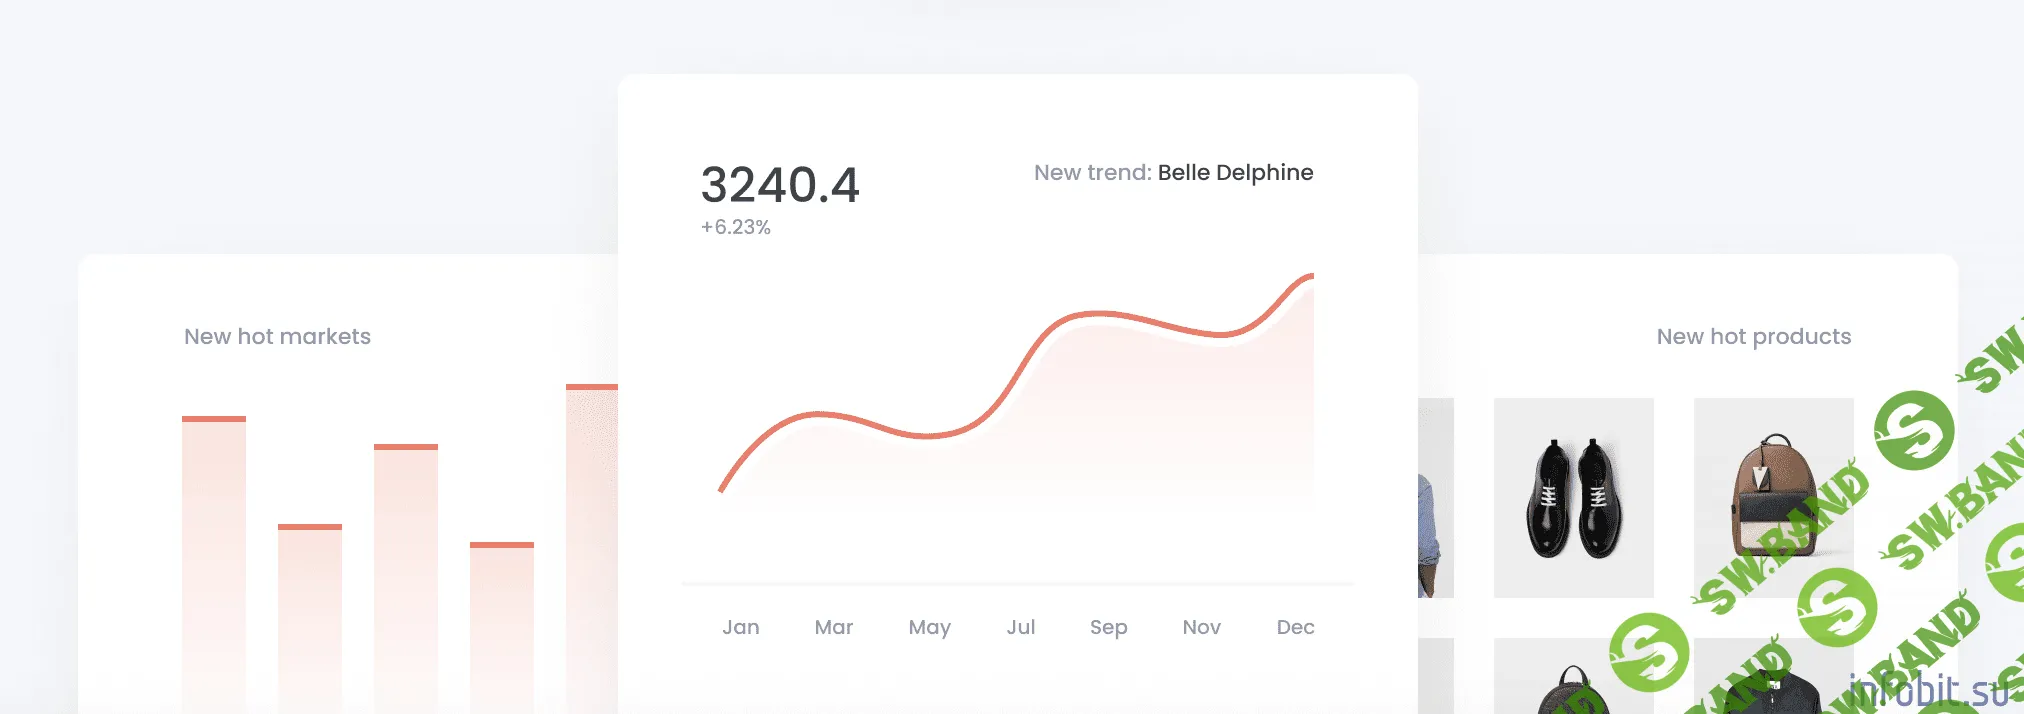Open the New hot products heading
The width and height of the screenshot is (2024, 714).
(1753, 337)
